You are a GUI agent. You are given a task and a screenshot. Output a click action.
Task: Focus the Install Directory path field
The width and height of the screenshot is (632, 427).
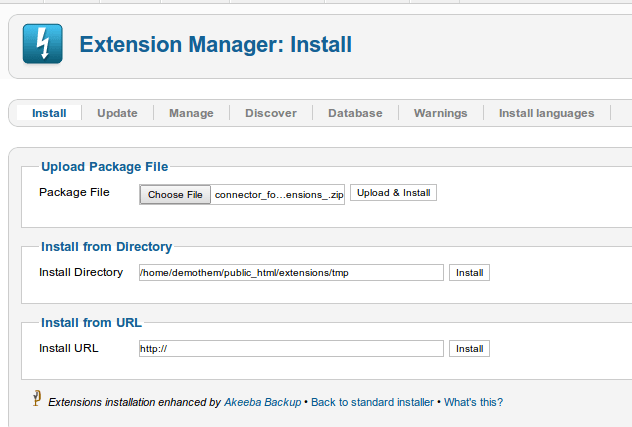pyautogui.click(x=291, y=272)
